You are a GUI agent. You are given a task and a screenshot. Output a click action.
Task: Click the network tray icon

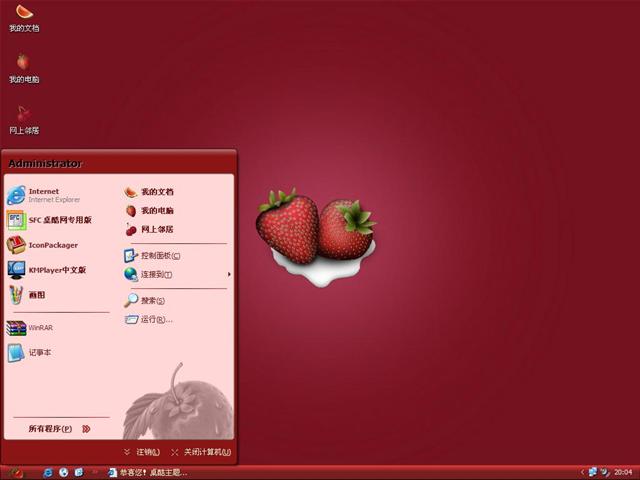[x=592, y=472]
